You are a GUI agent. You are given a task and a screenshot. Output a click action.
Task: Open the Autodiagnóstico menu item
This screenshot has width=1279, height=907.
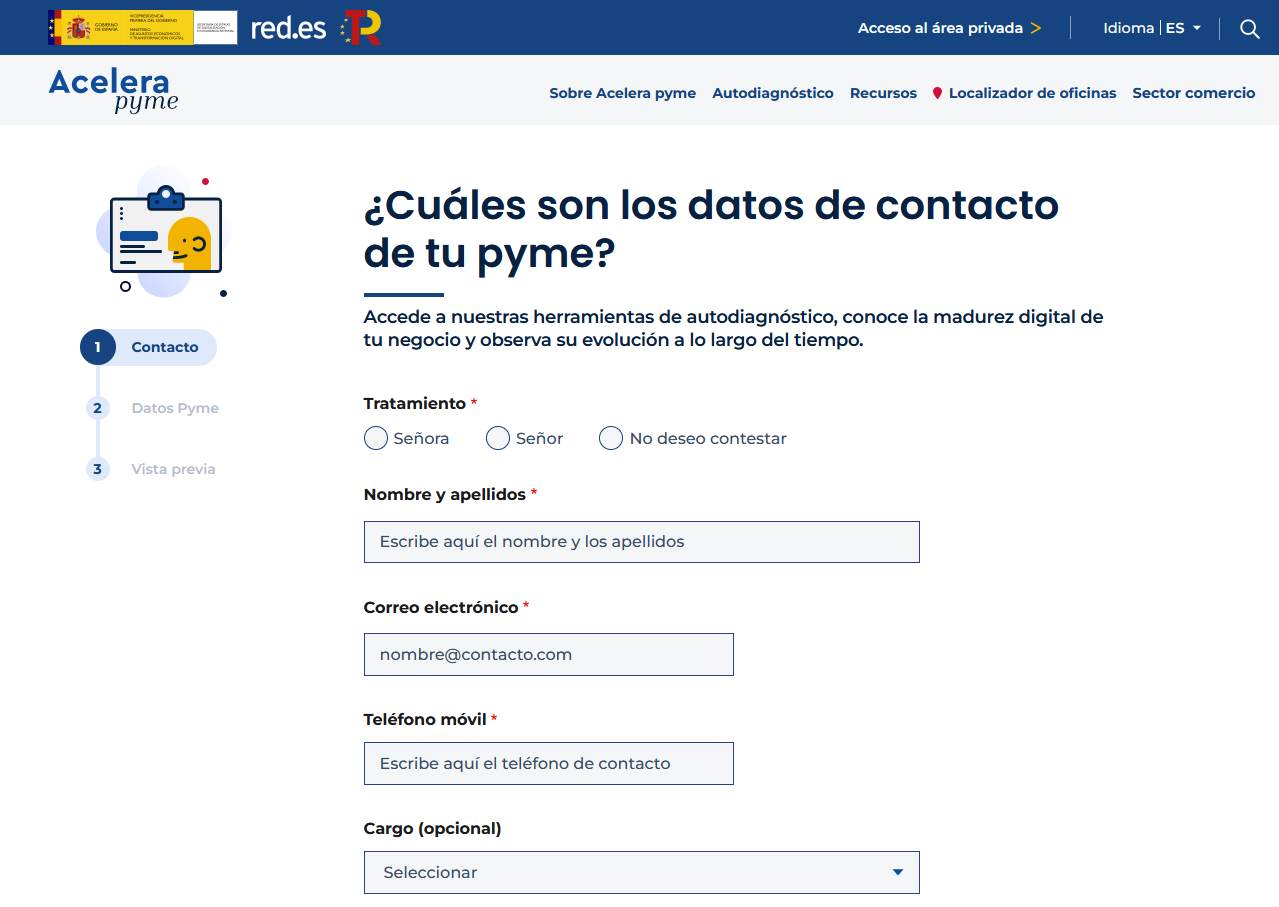coord(772,93)
